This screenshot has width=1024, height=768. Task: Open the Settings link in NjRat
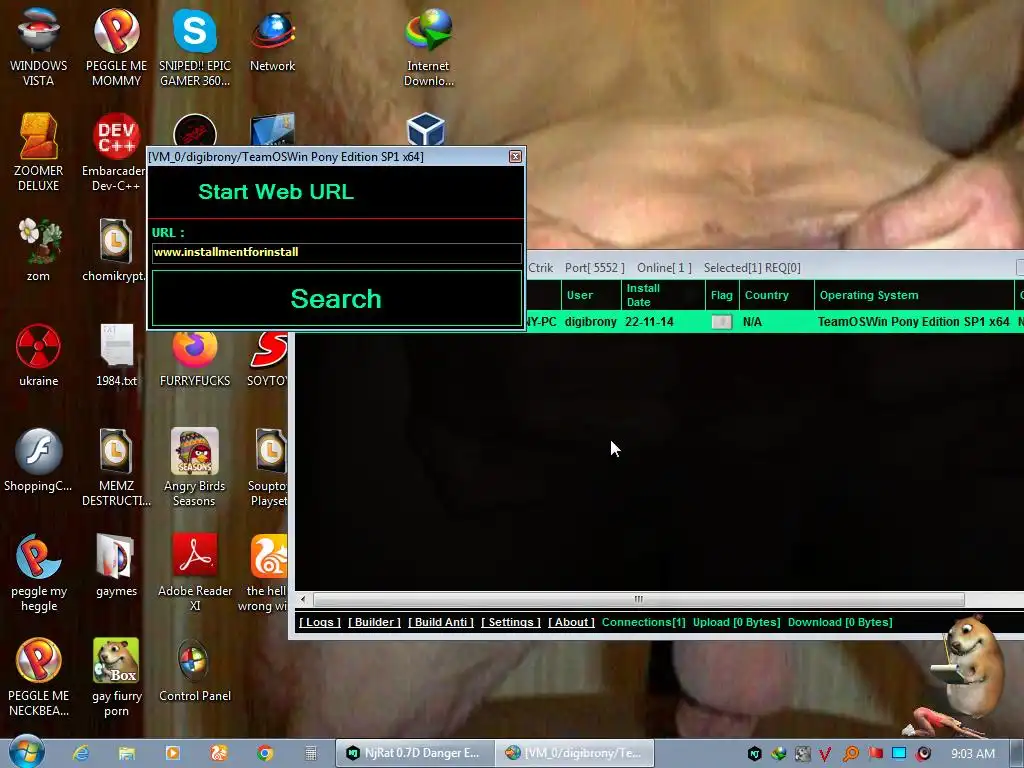pyautogui.click(x=511, y=622)
